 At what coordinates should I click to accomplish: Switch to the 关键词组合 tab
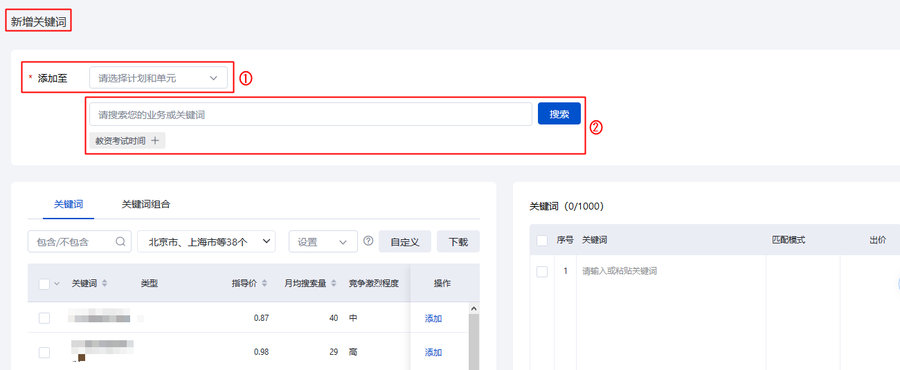coord(146,204)
